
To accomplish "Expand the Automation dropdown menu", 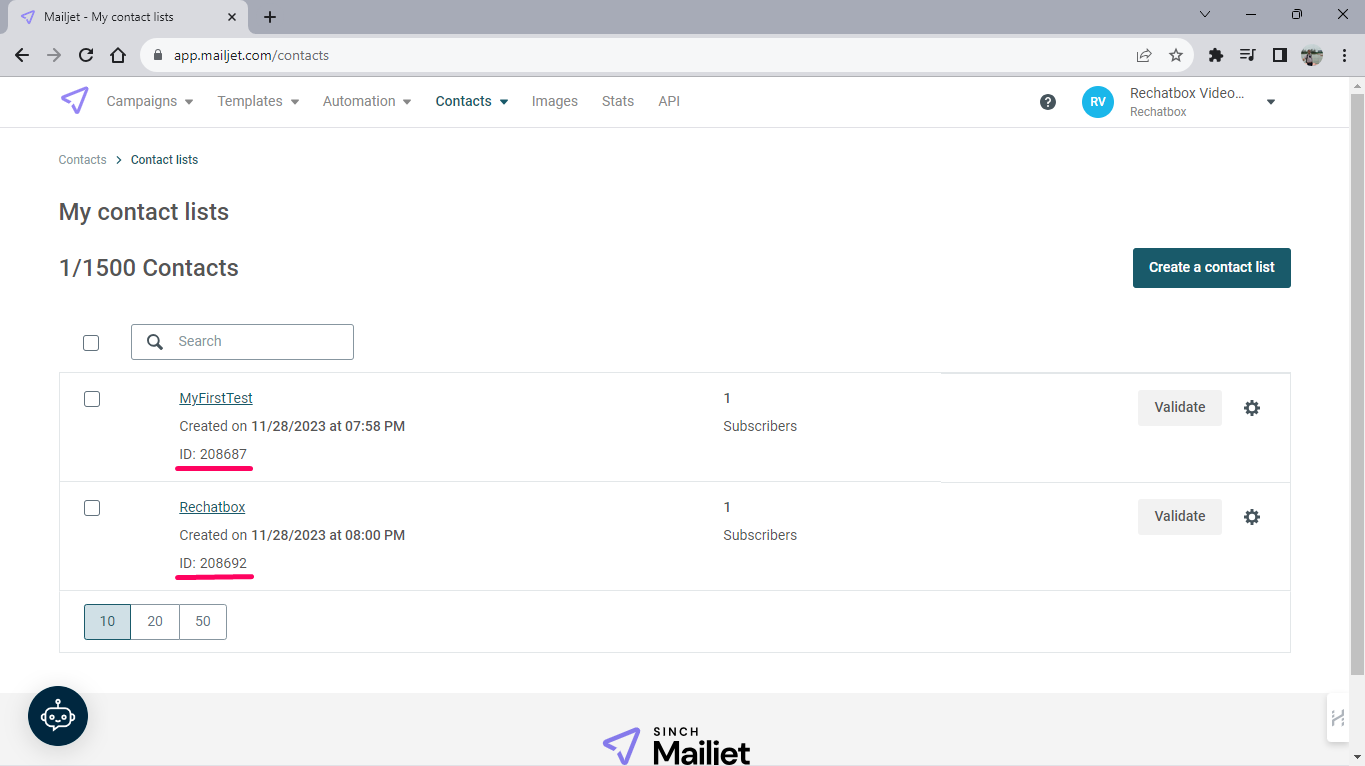I will tap(367, 101).
